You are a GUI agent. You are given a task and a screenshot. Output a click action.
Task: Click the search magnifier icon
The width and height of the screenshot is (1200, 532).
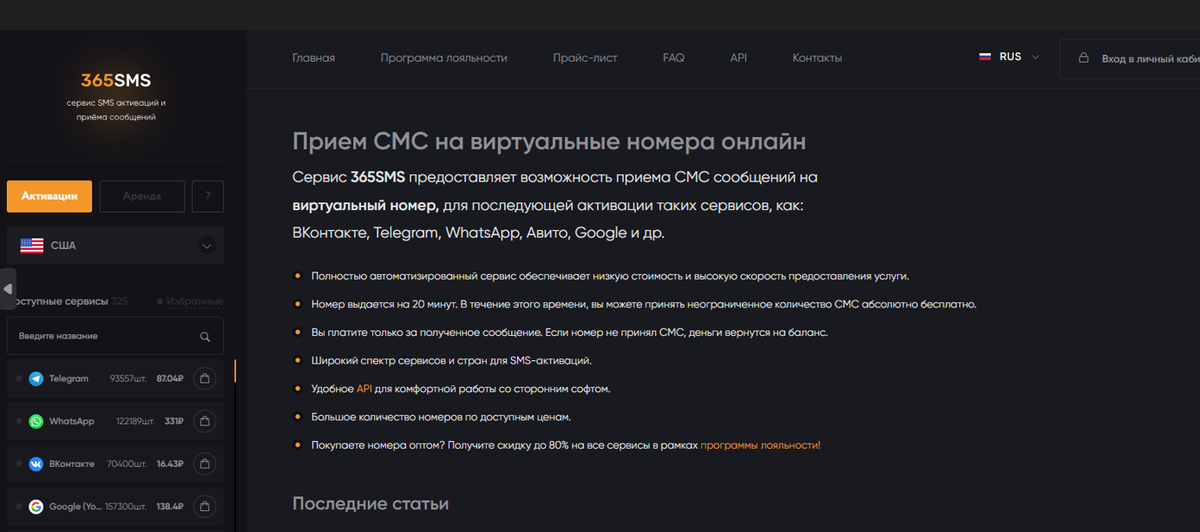[x=205, y=337]
